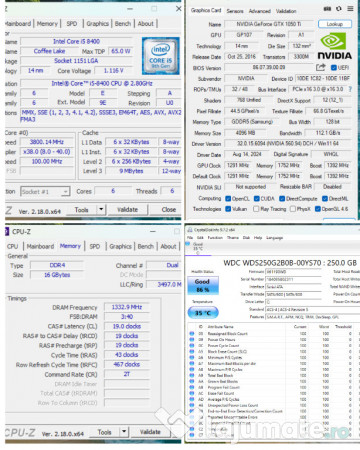Open the Help menu in CrystalDiskInfo
The width and height of the screenshot is (360, 450).
258,238
